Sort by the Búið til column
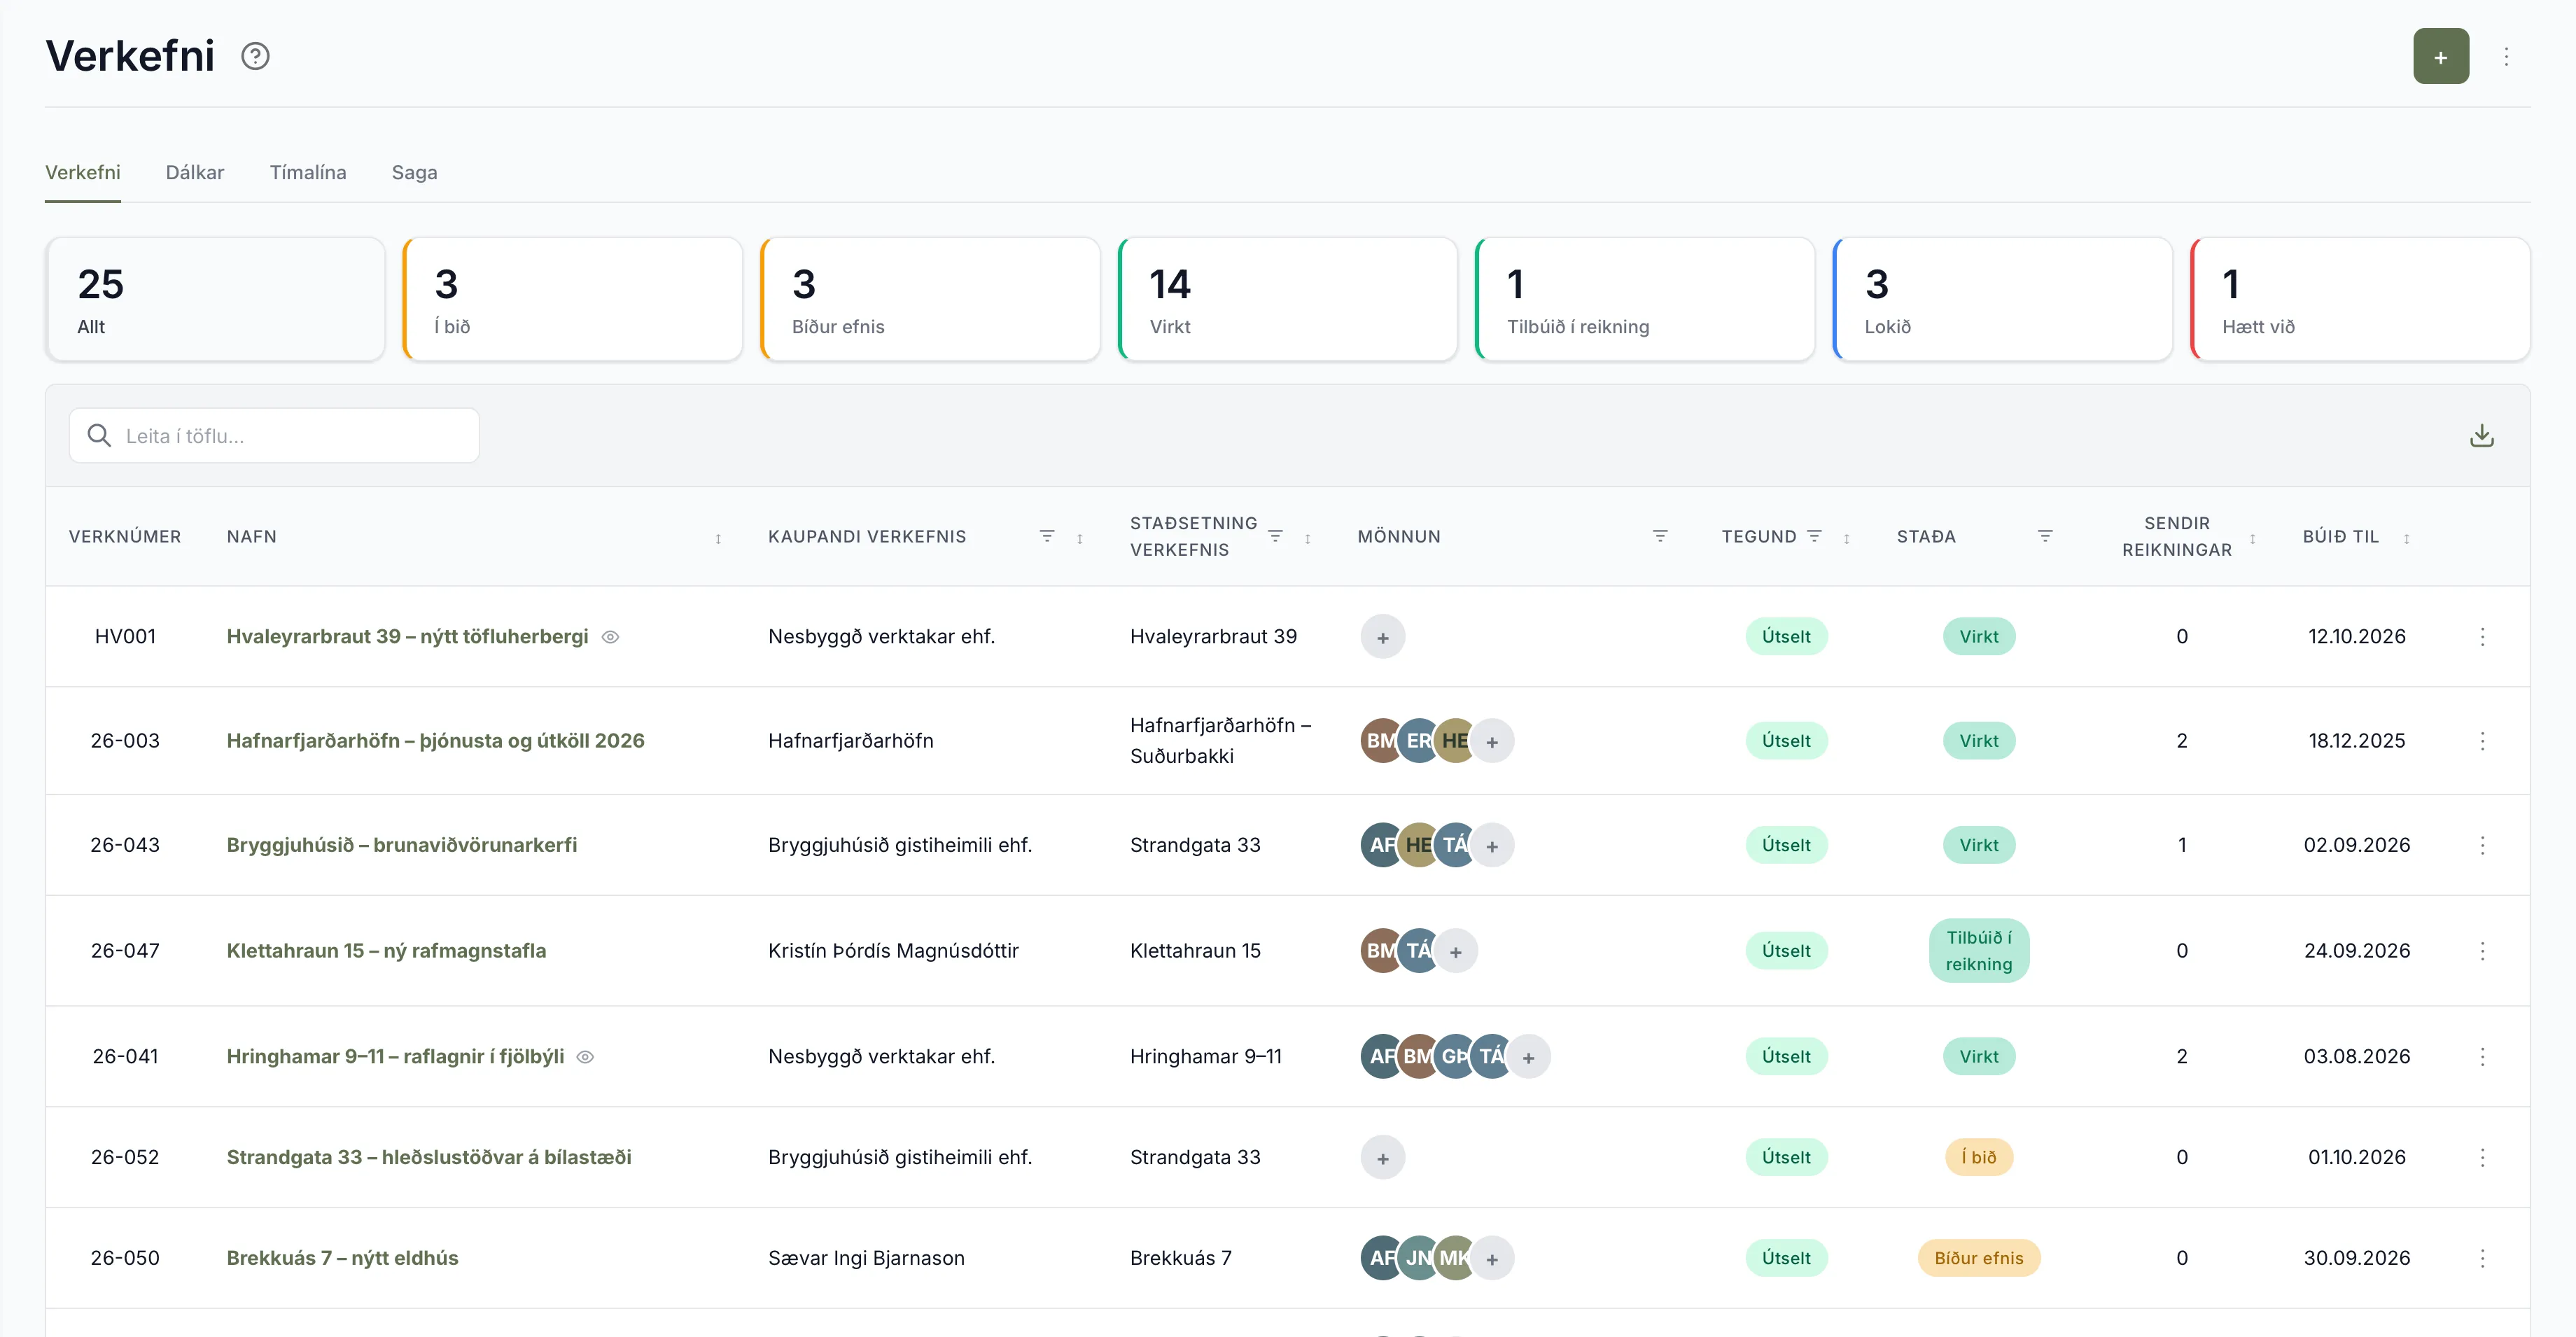The width and height of the screenshot is (2576, 1337). [x=2406, y=538]
